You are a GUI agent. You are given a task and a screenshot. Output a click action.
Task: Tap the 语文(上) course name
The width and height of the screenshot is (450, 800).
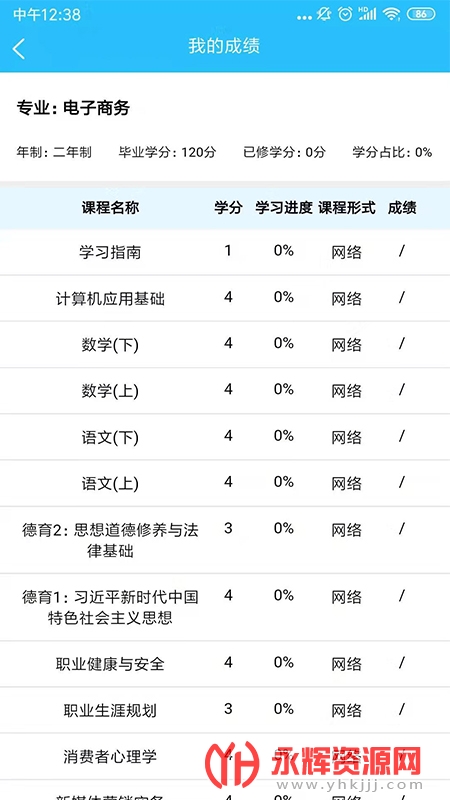[110, 484]
